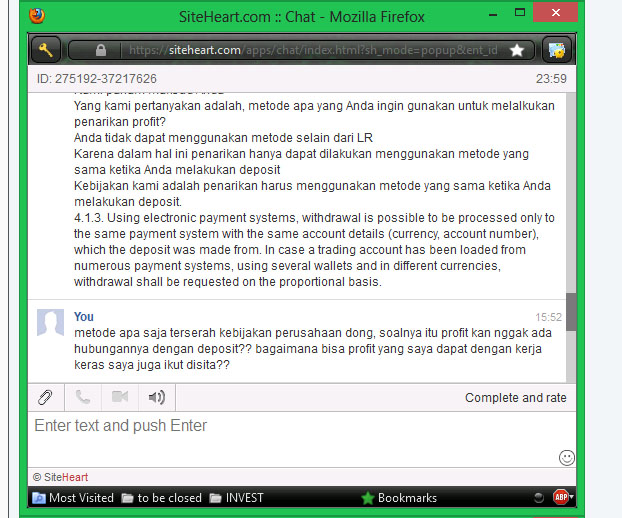Start a video call with camera icon
The height and width of the screenshot is (518, 622).
[x=120, y=397]
